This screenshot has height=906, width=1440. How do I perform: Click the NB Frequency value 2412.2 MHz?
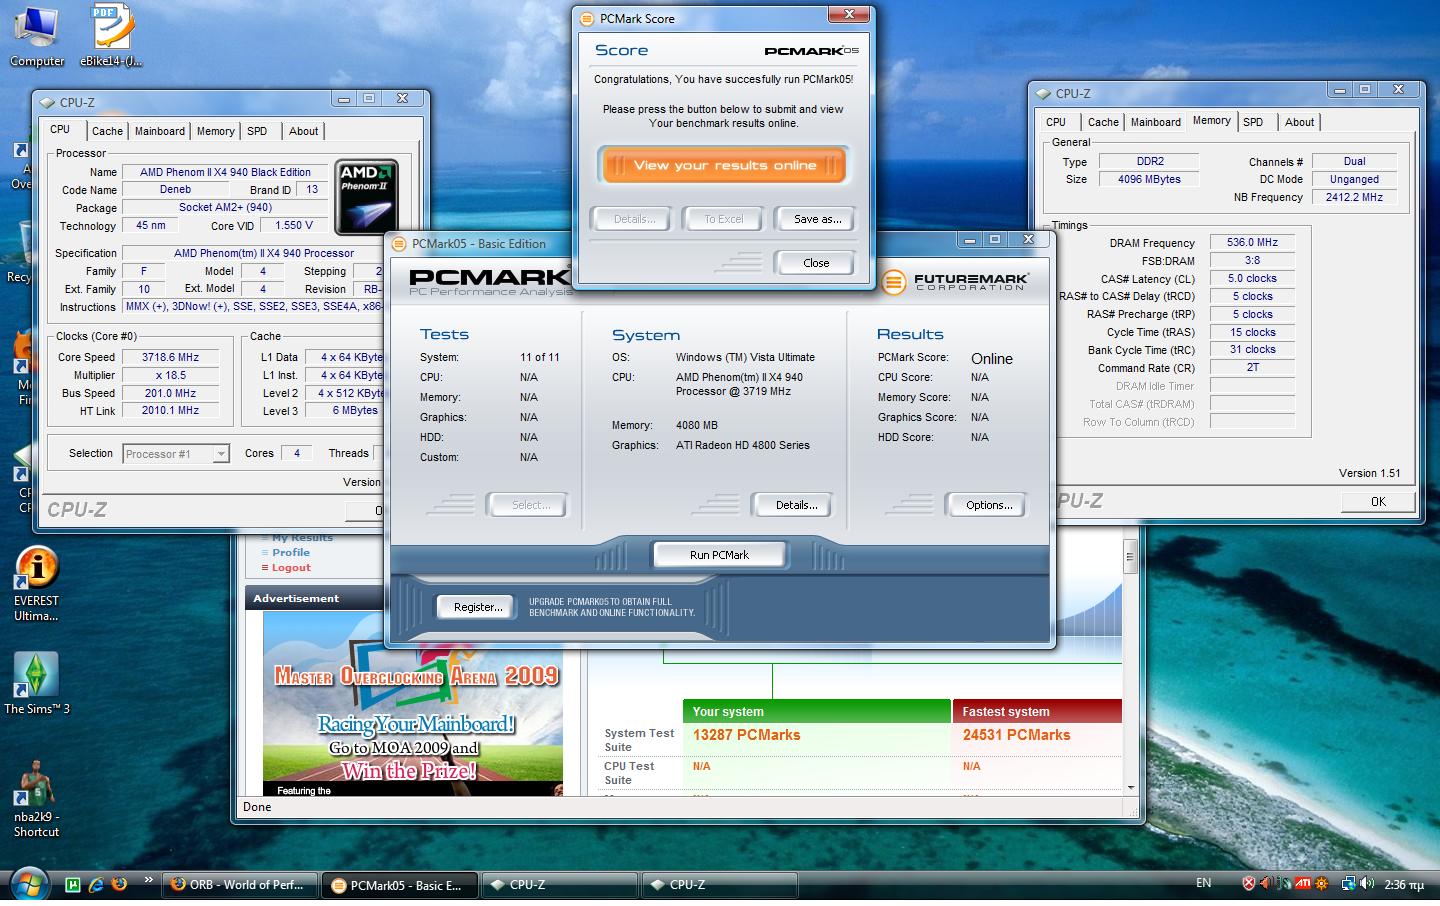[x=1354, y=197]
